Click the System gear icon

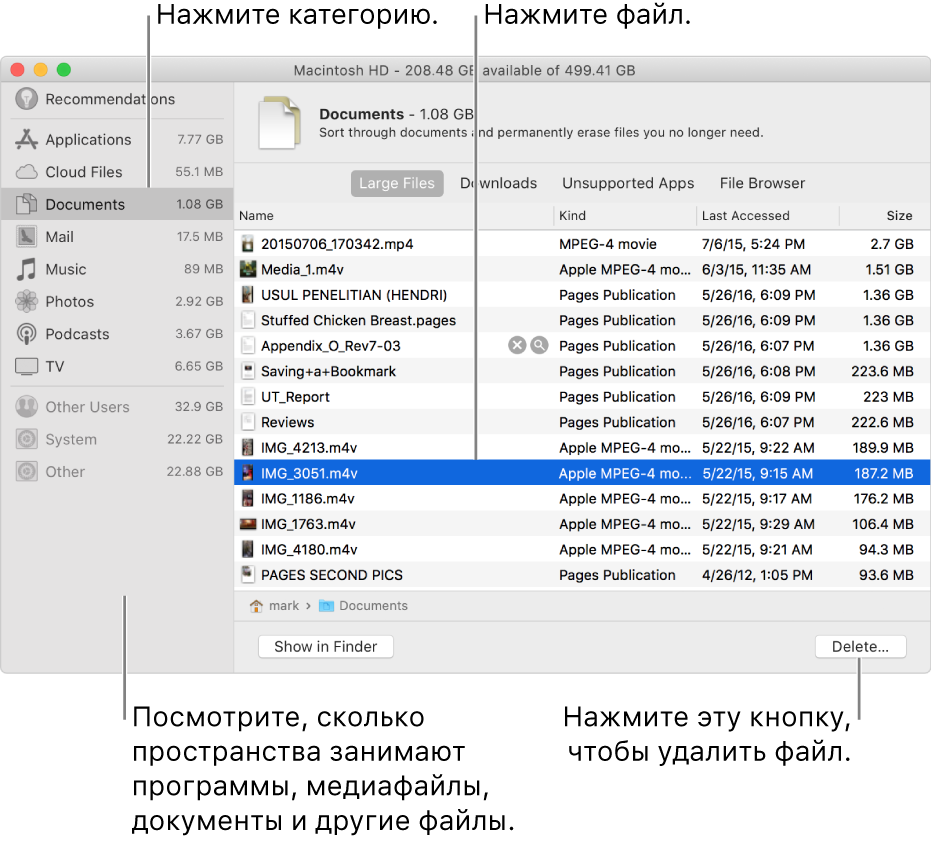(26, 440)
